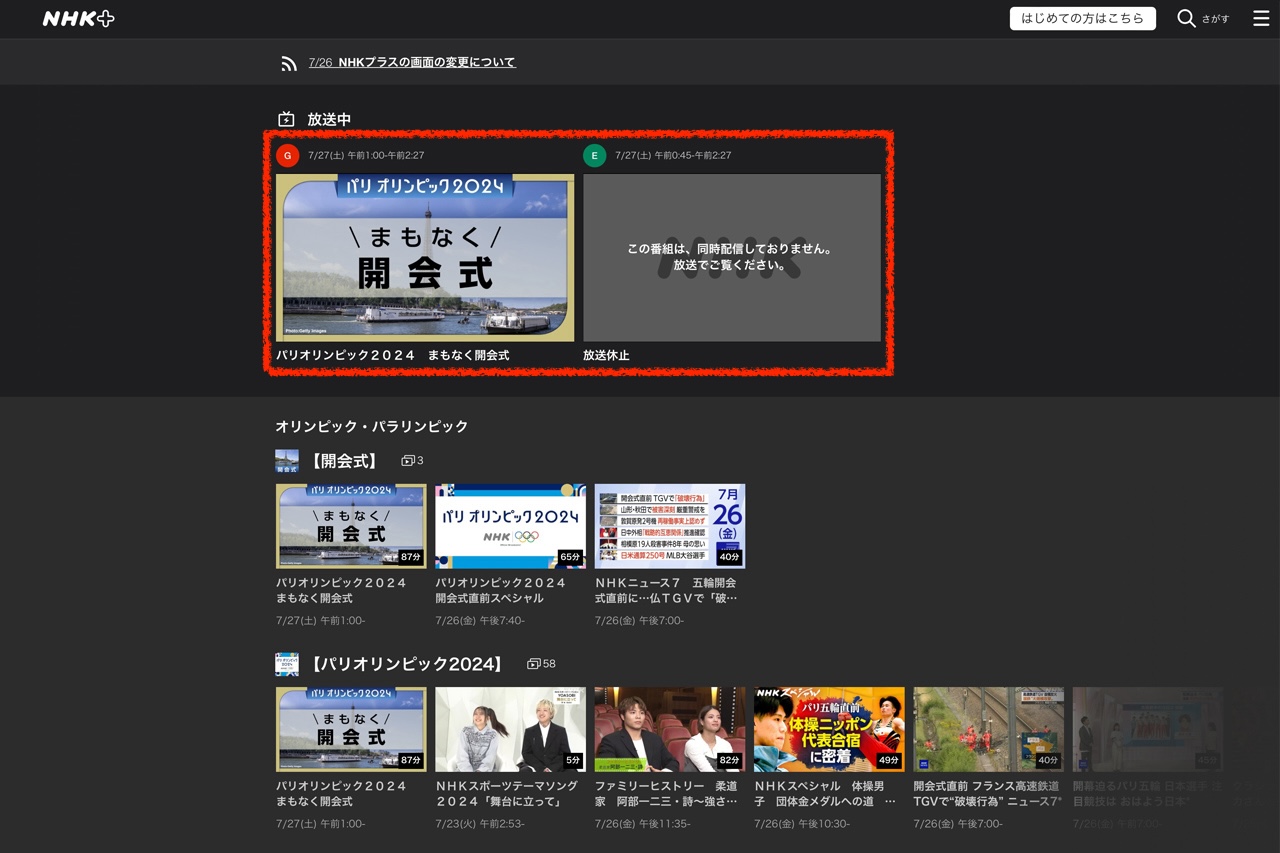The height and width of the screenshot is (853, 1280).
Task: Click the title 開会式直前スペシャル
Action: coord(500,590)
